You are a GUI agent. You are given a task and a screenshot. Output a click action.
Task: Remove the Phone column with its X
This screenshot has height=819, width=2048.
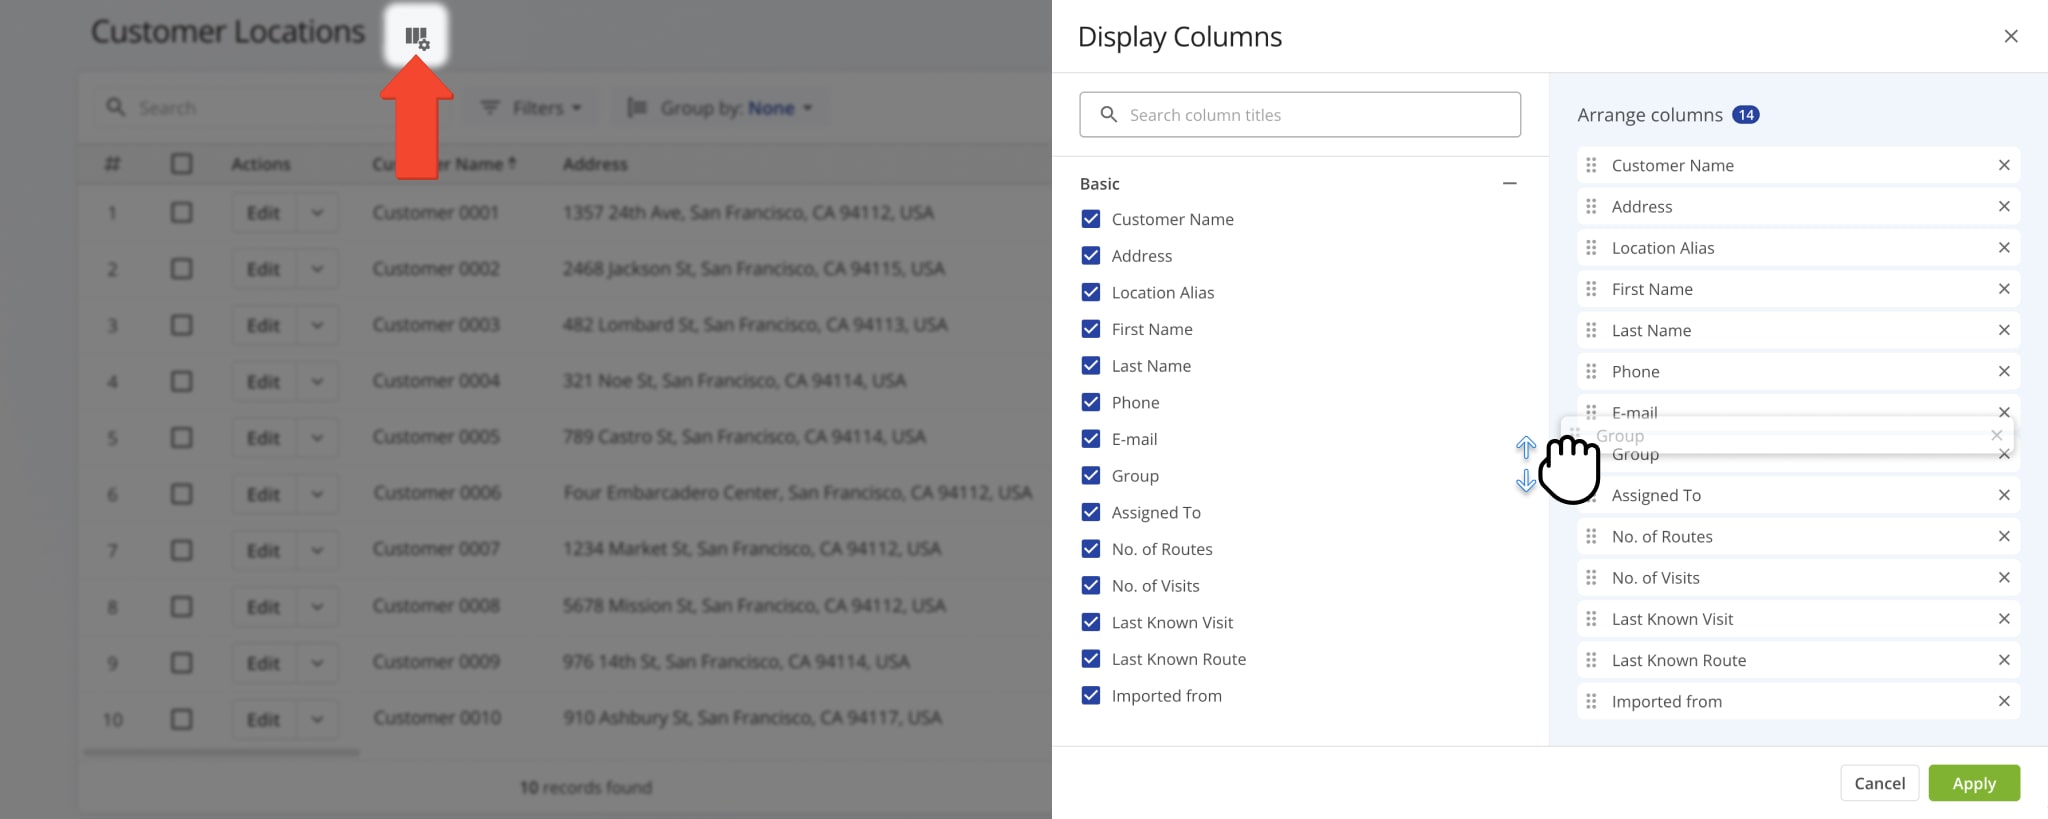pos(2003,371)
